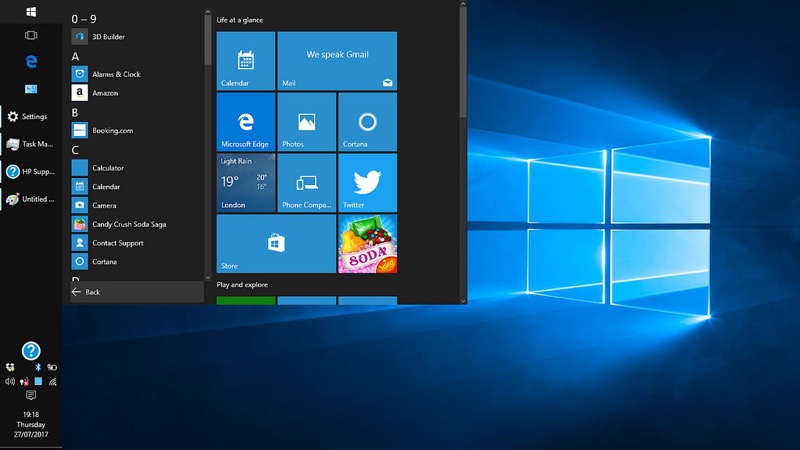This screenshot has height=450, width=800.
Task: Open the Camera app entry
Action: tap(104, 205)
